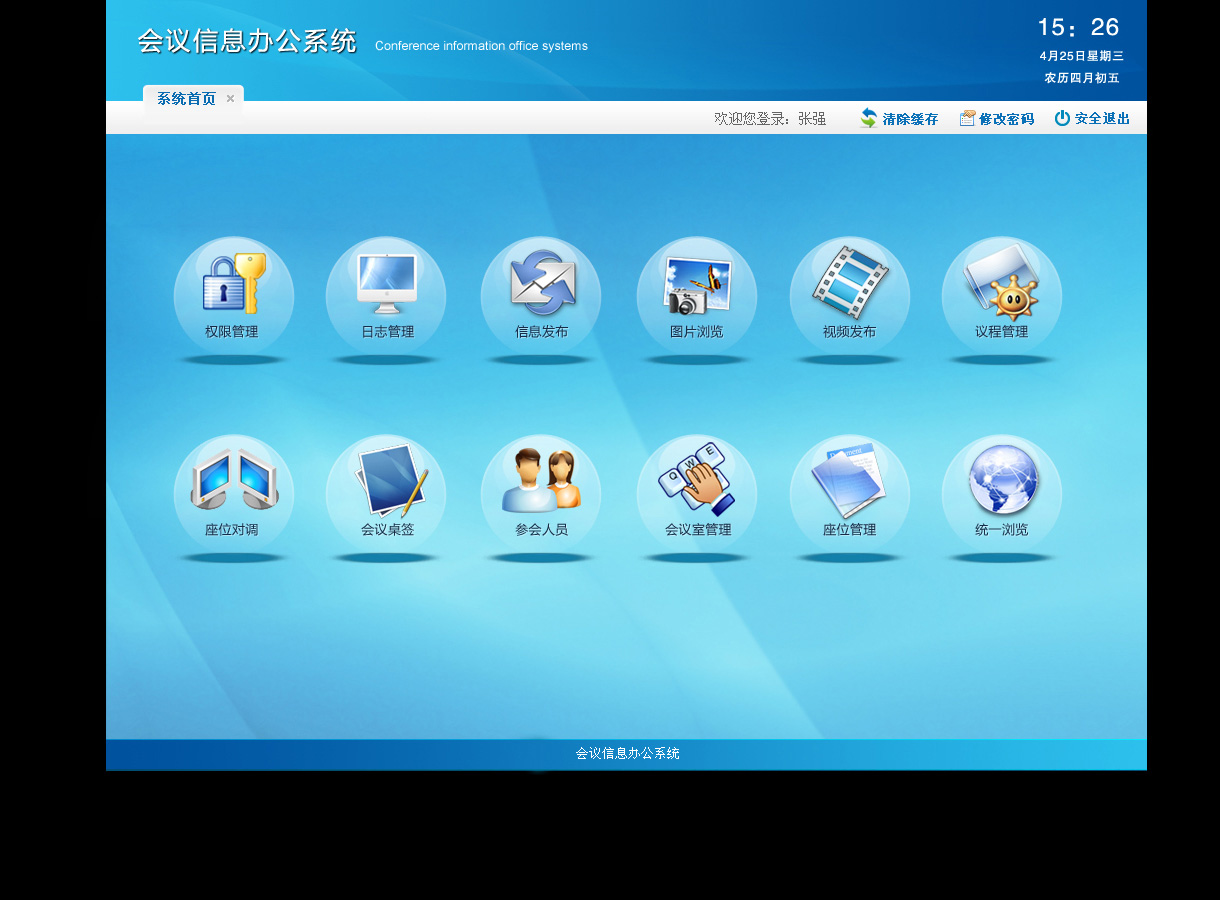
Task: Click the footer text 会议信息办公系统
Action: 628,754
